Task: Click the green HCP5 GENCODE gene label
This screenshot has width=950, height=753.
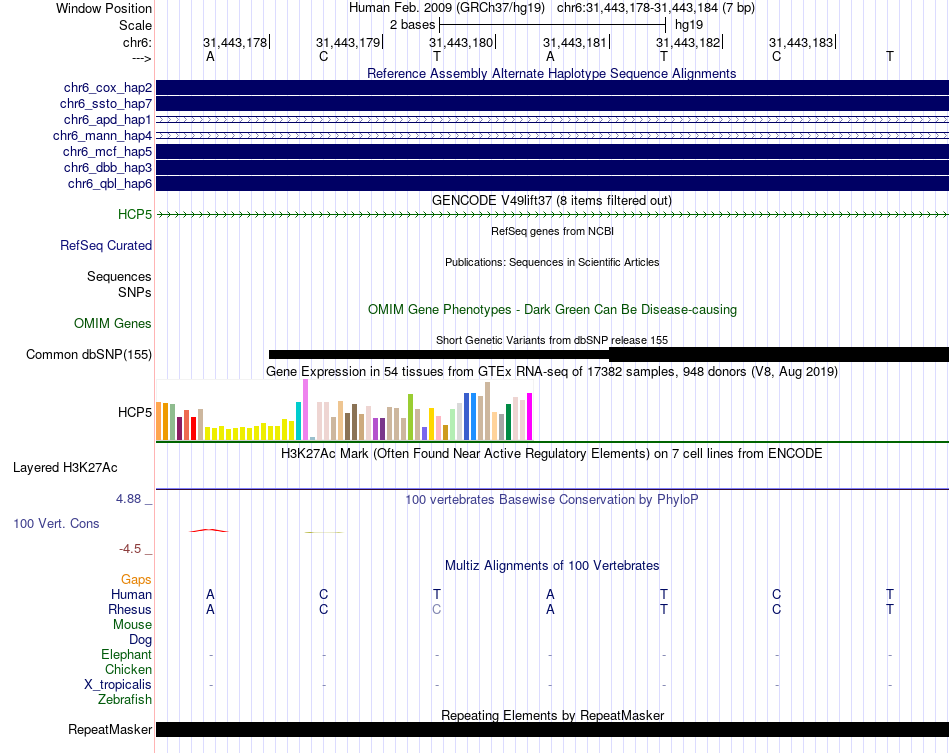Action: tap(135, 214)
